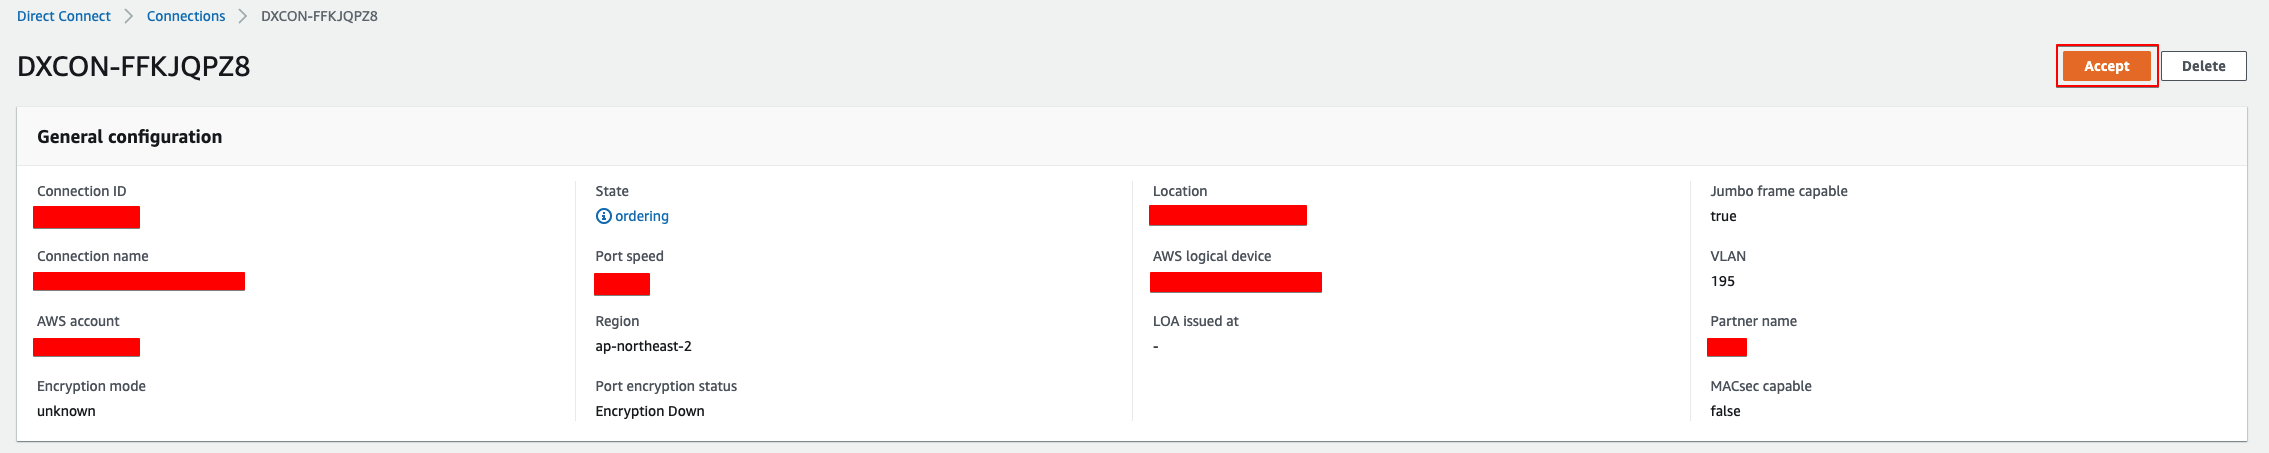Click the ordering state status text
The image size is (2269, 453).
pyautogui.click(x=642, y=216)
